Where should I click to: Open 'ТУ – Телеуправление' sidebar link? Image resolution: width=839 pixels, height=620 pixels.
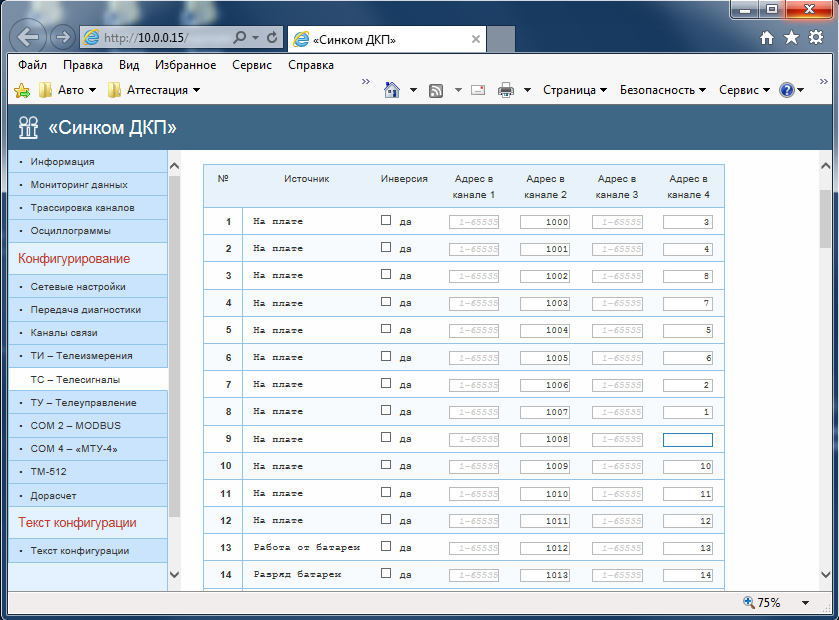click(83, 402)
